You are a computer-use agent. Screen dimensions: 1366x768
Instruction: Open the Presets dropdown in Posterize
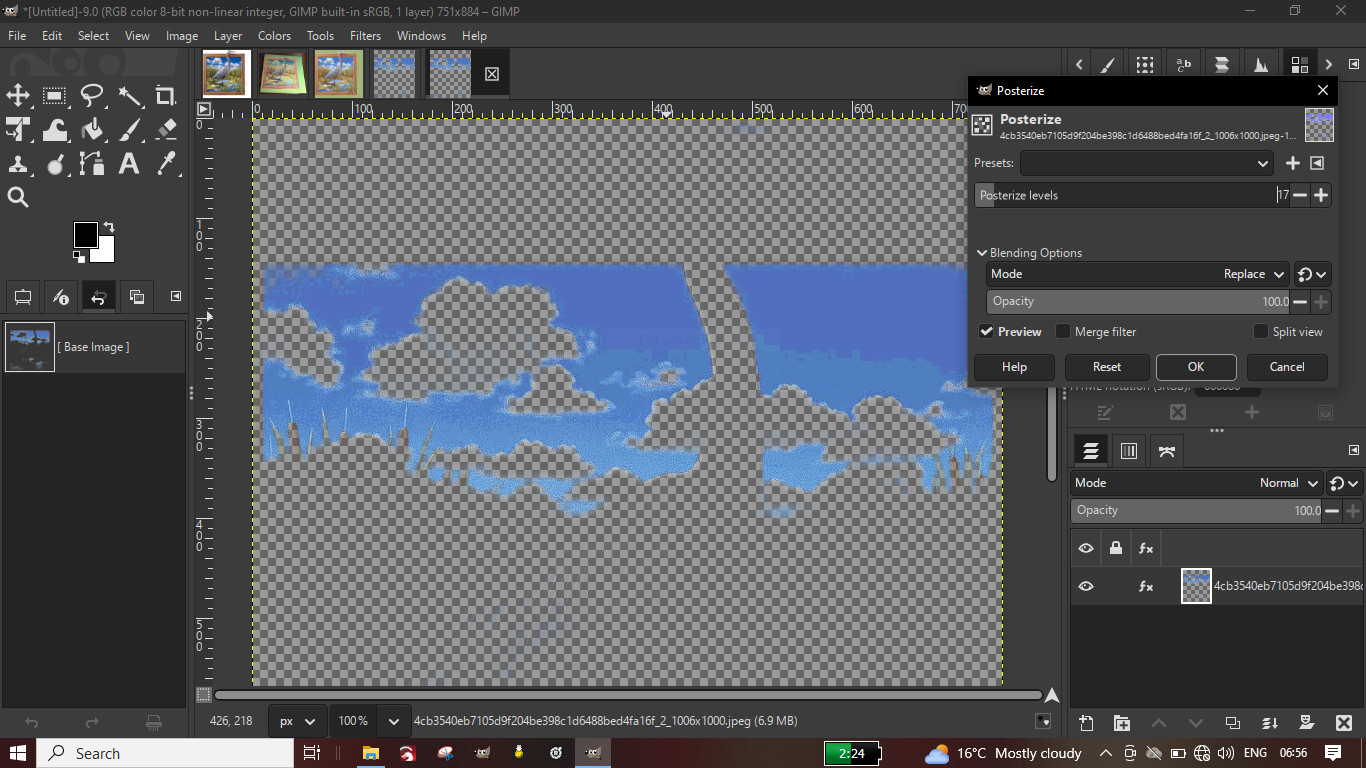pos(1147,163)
